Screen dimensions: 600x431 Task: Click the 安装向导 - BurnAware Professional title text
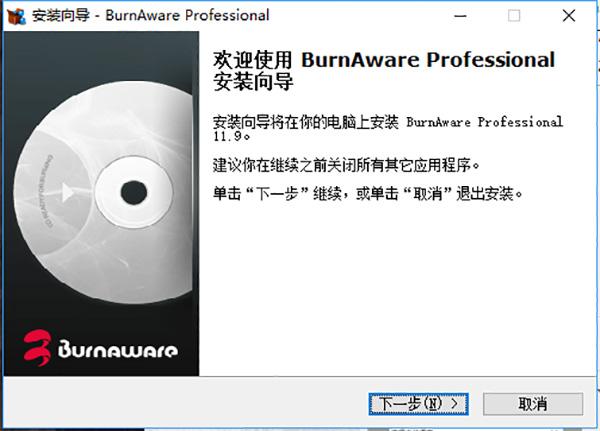(x=151, y=16)
